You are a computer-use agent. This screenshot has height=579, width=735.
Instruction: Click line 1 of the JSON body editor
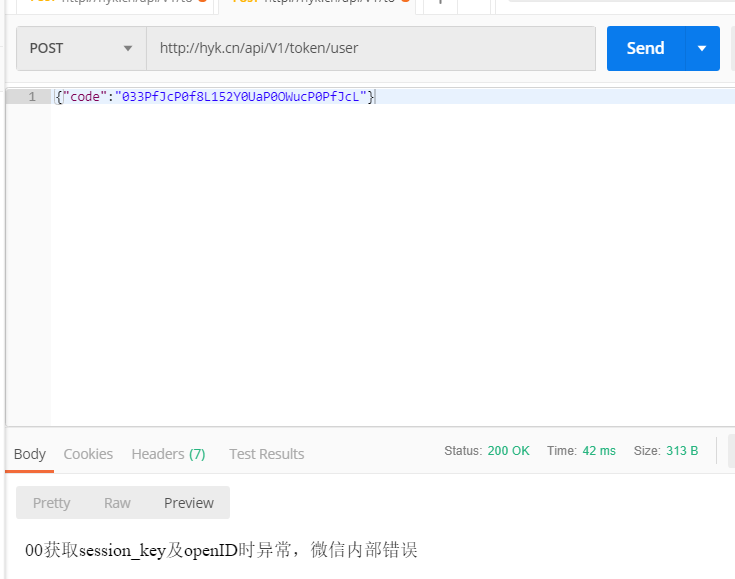coord(393,97)
